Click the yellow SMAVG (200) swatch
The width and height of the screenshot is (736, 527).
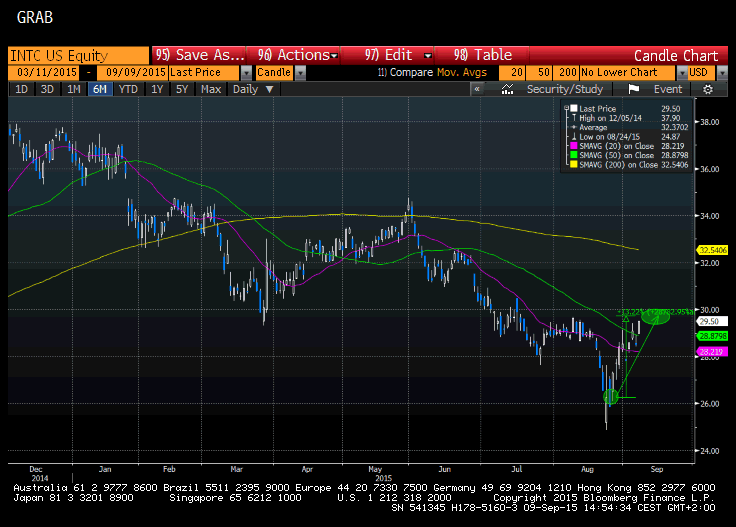[574, 165]
